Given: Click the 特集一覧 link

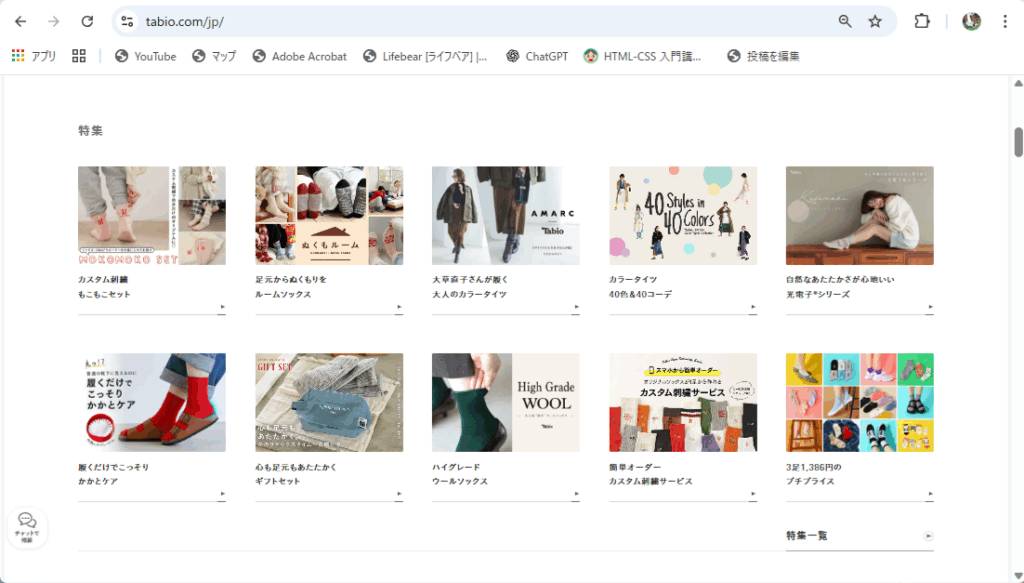Looking at the screenshot, I should [x=807, y=536].
